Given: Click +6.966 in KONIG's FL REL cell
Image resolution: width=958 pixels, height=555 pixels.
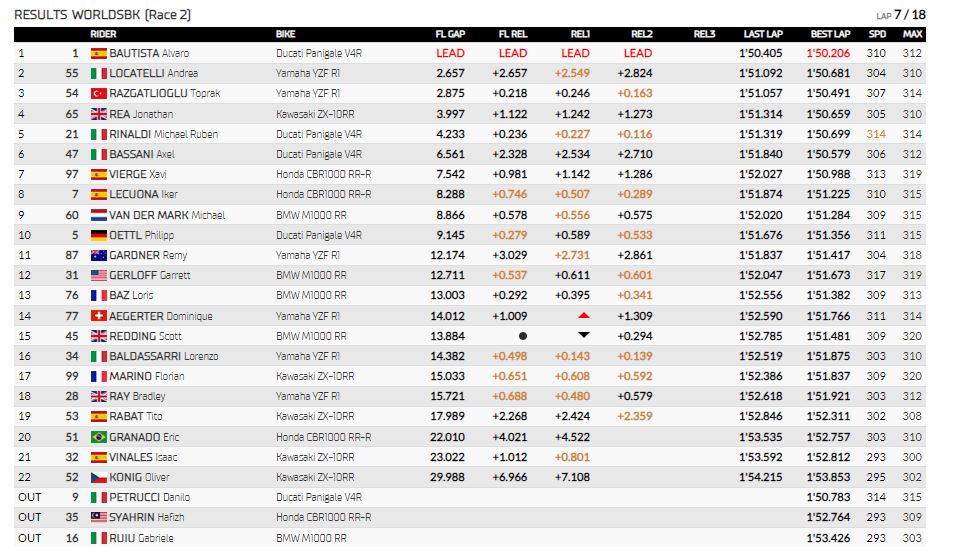Looking at the screenshot, I should point(510,477).
